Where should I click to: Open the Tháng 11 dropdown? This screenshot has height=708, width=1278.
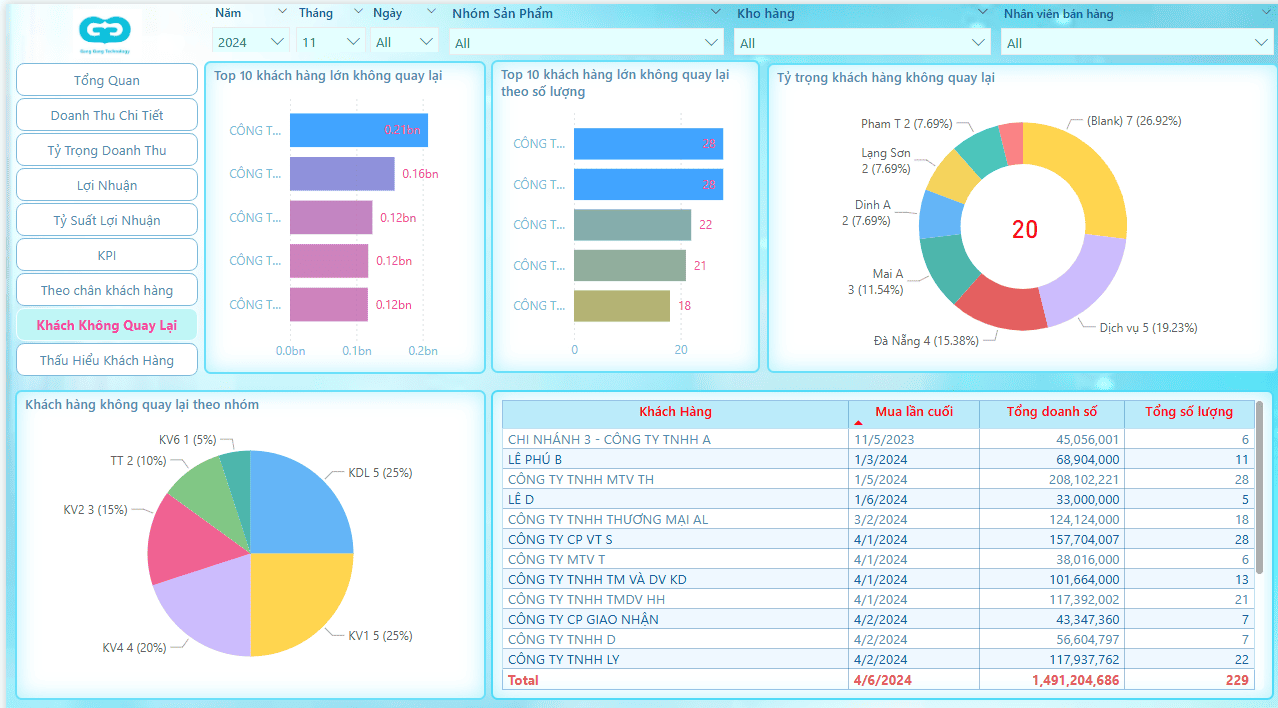pos(330,42)
